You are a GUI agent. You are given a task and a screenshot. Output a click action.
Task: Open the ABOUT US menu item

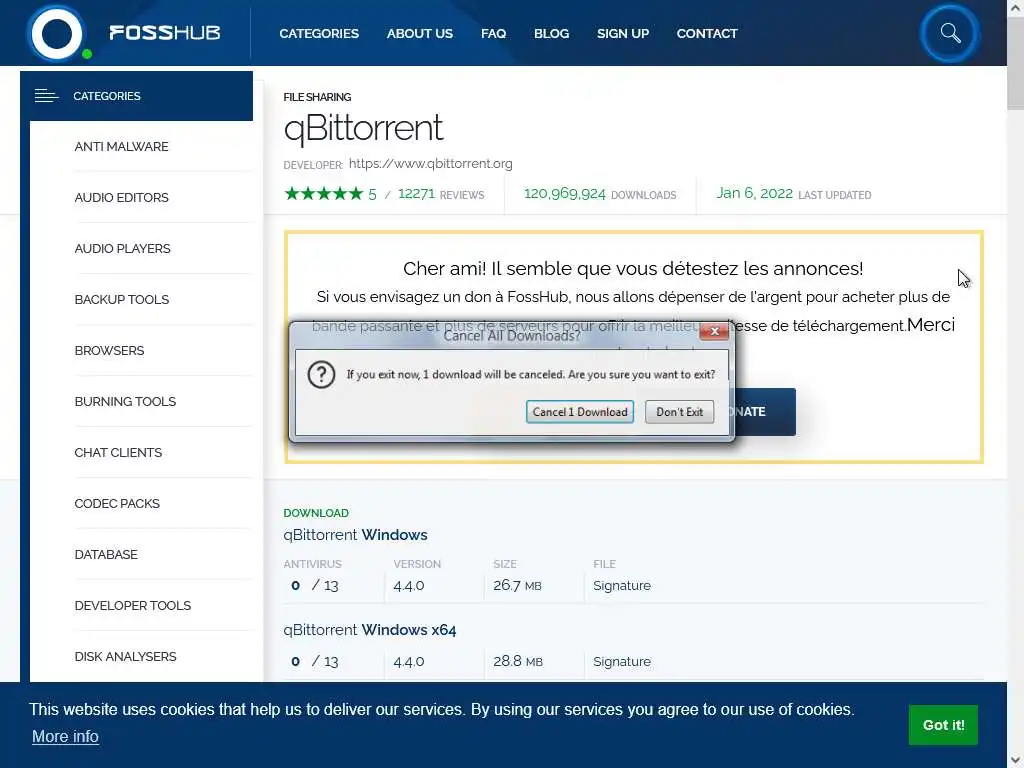(419, 33)
